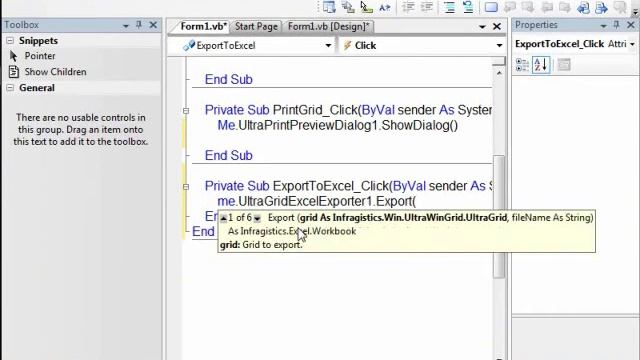Viewport: 640px width, 360px height.
Task: Open the active documents list dropdown
Action: pos(482,27)
